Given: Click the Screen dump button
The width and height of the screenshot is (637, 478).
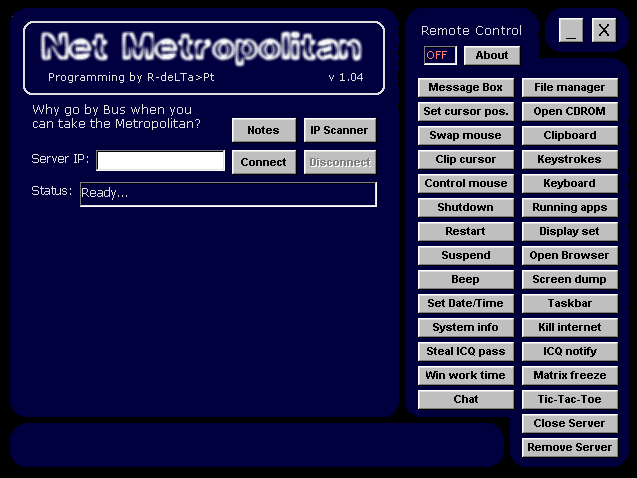Looking at the screenshot, I should 569,279.
